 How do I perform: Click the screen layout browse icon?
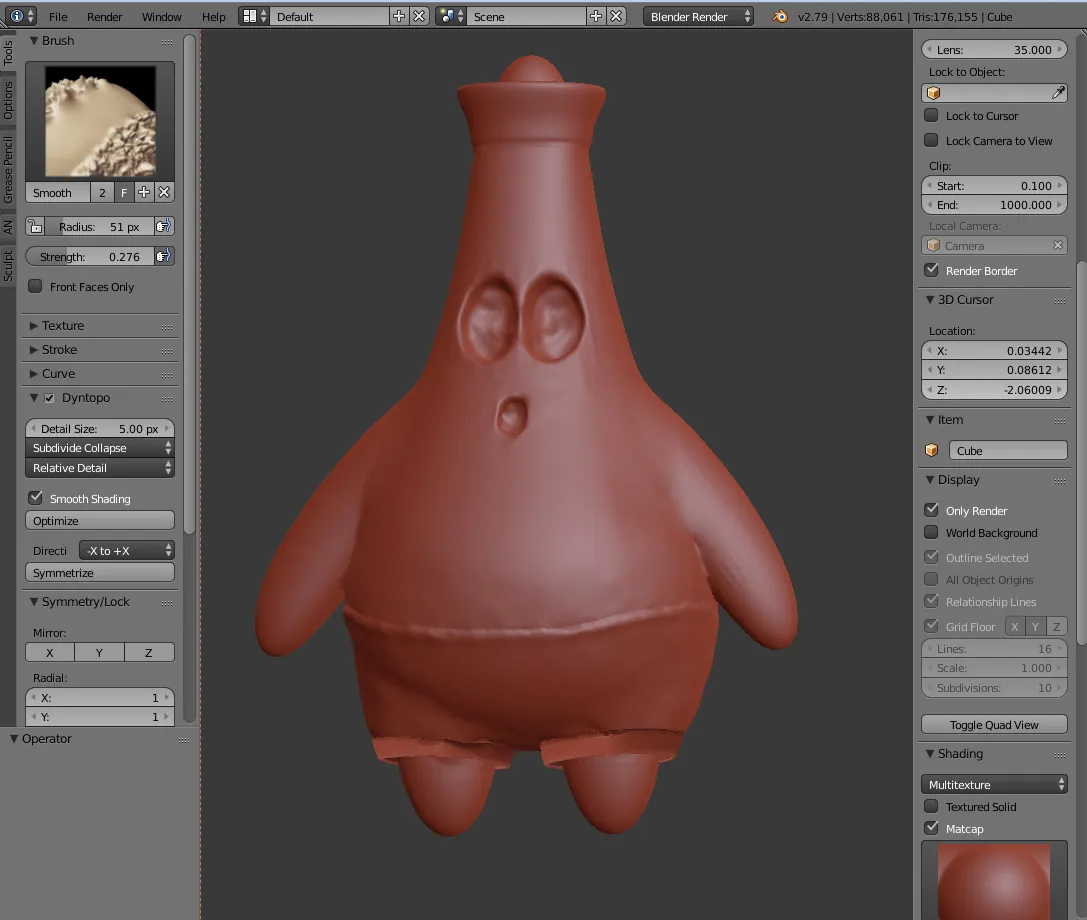point(254,16)
